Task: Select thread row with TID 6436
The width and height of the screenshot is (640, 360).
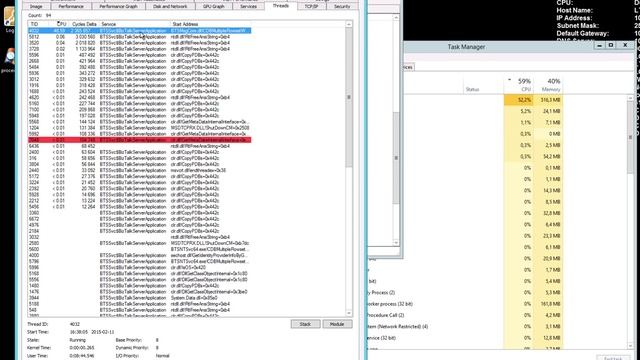Action: click(139, 146)
